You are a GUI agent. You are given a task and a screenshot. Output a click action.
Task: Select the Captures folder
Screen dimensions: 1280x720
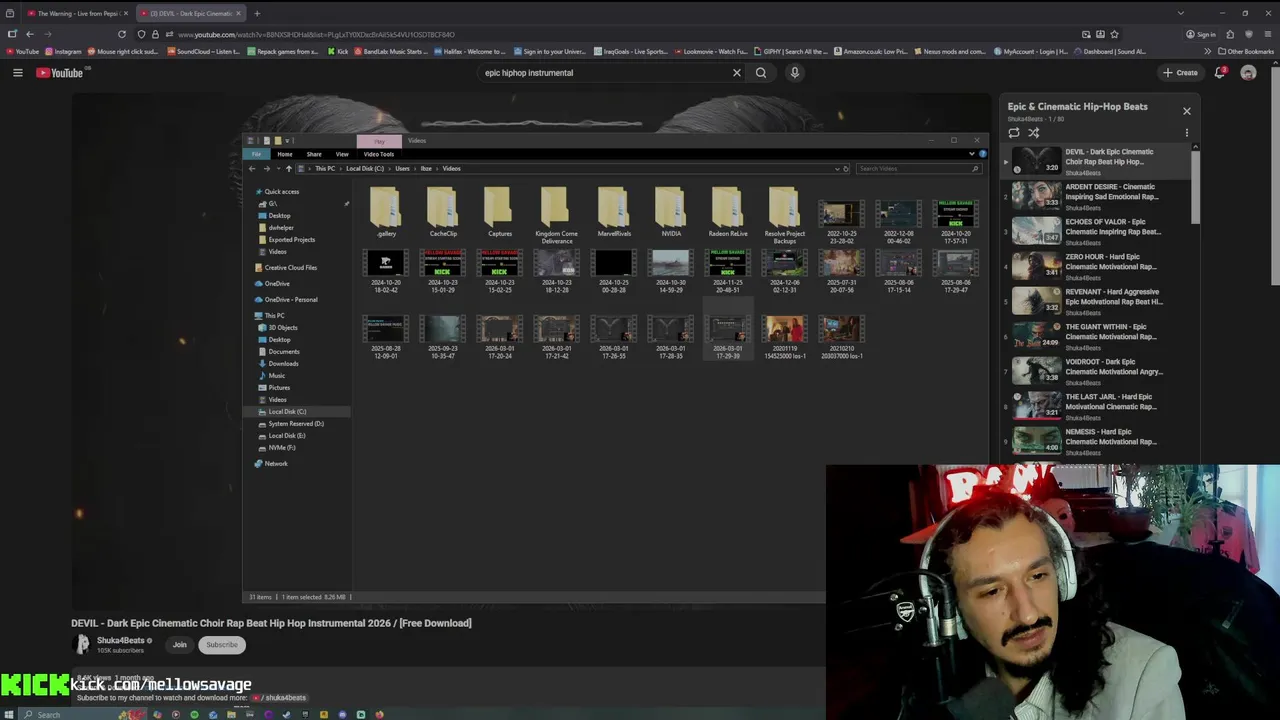(499, 213)
